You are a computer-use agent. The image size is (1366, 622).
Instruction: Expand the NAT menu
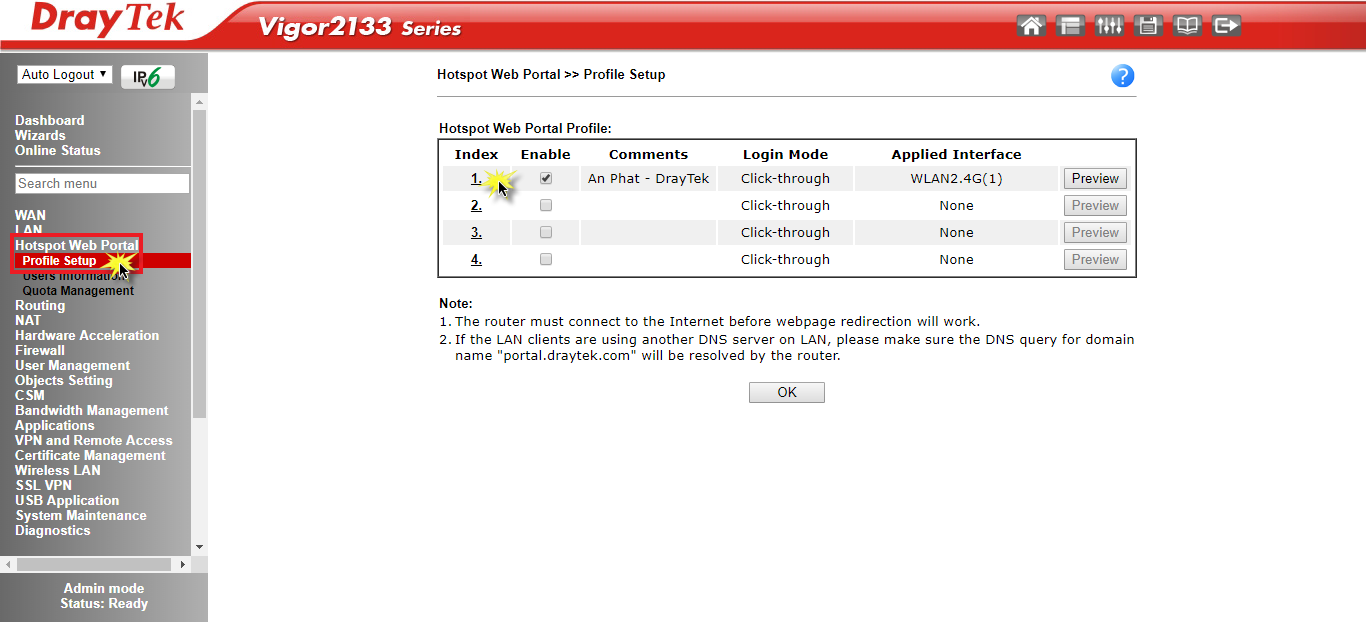(x=28, y=320)
